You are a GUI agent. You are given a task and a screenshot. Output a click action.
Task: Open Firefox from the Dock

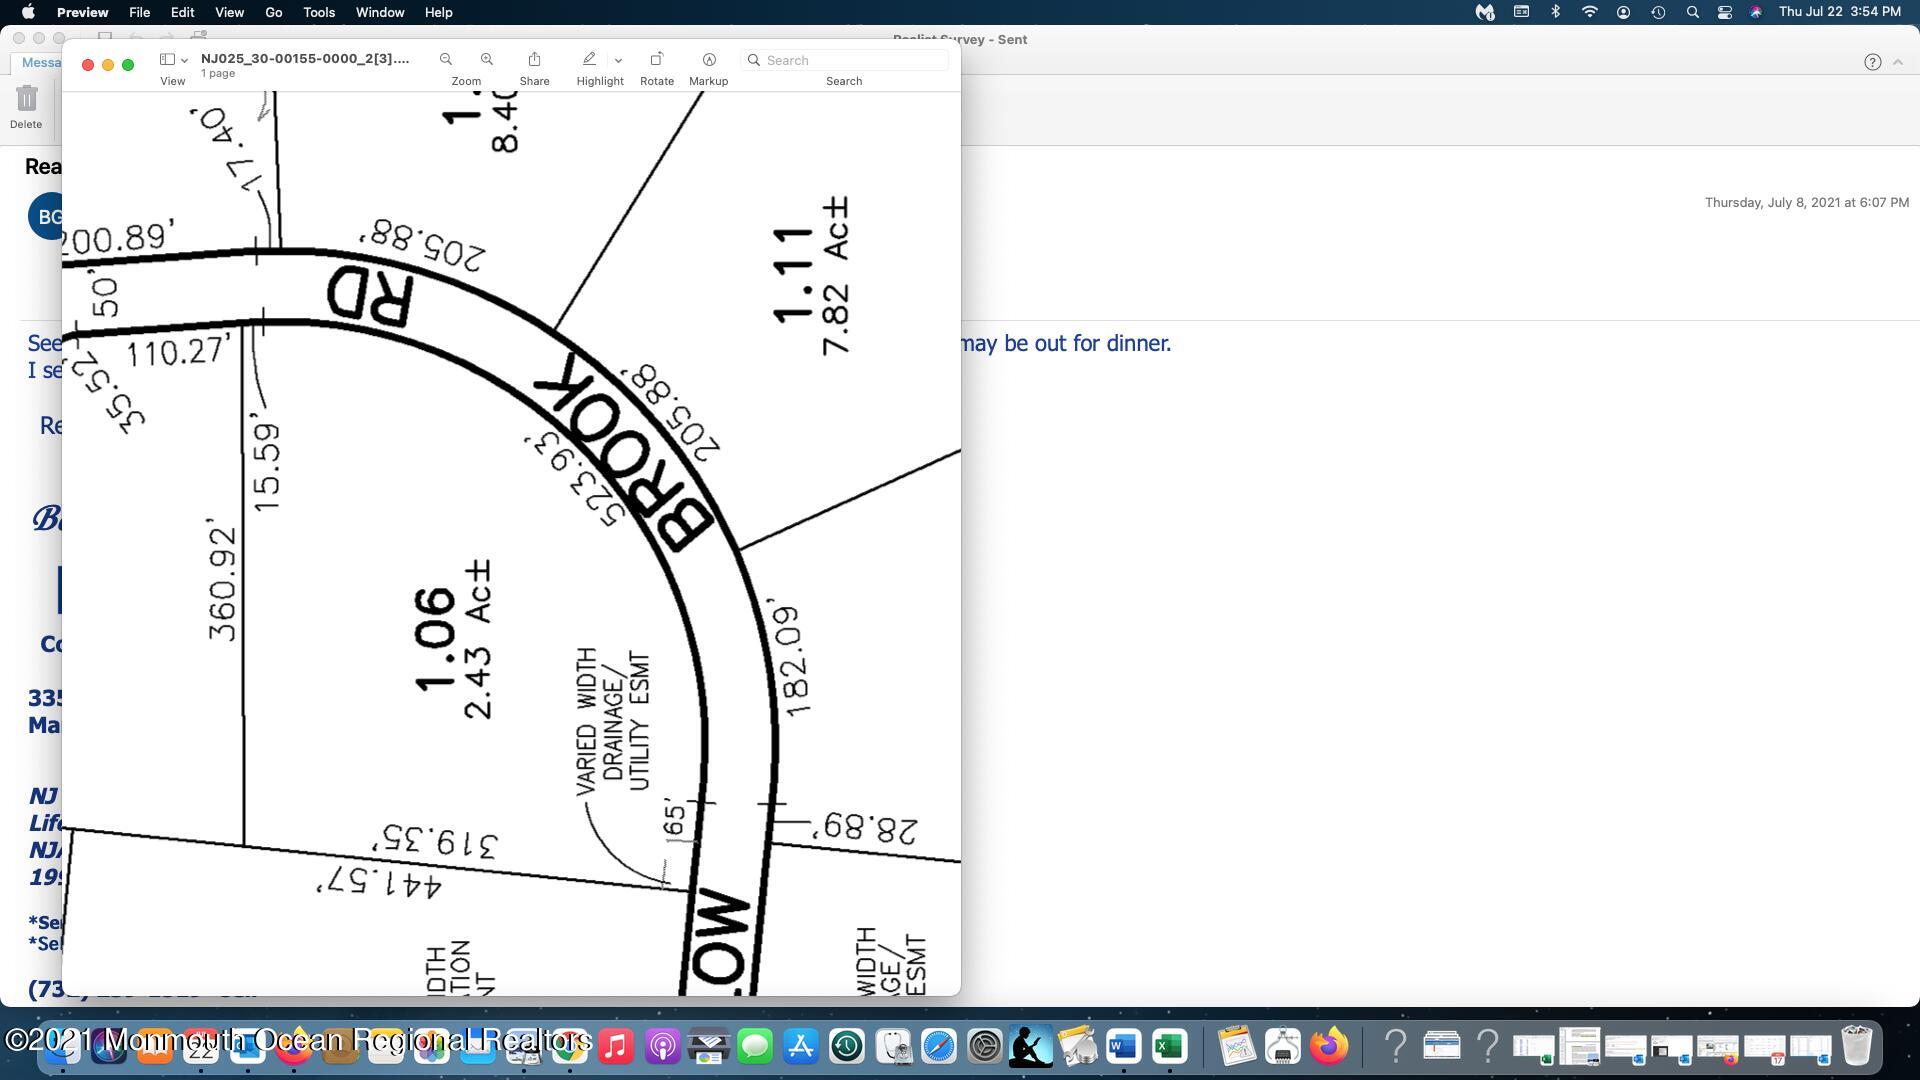1329,1047
